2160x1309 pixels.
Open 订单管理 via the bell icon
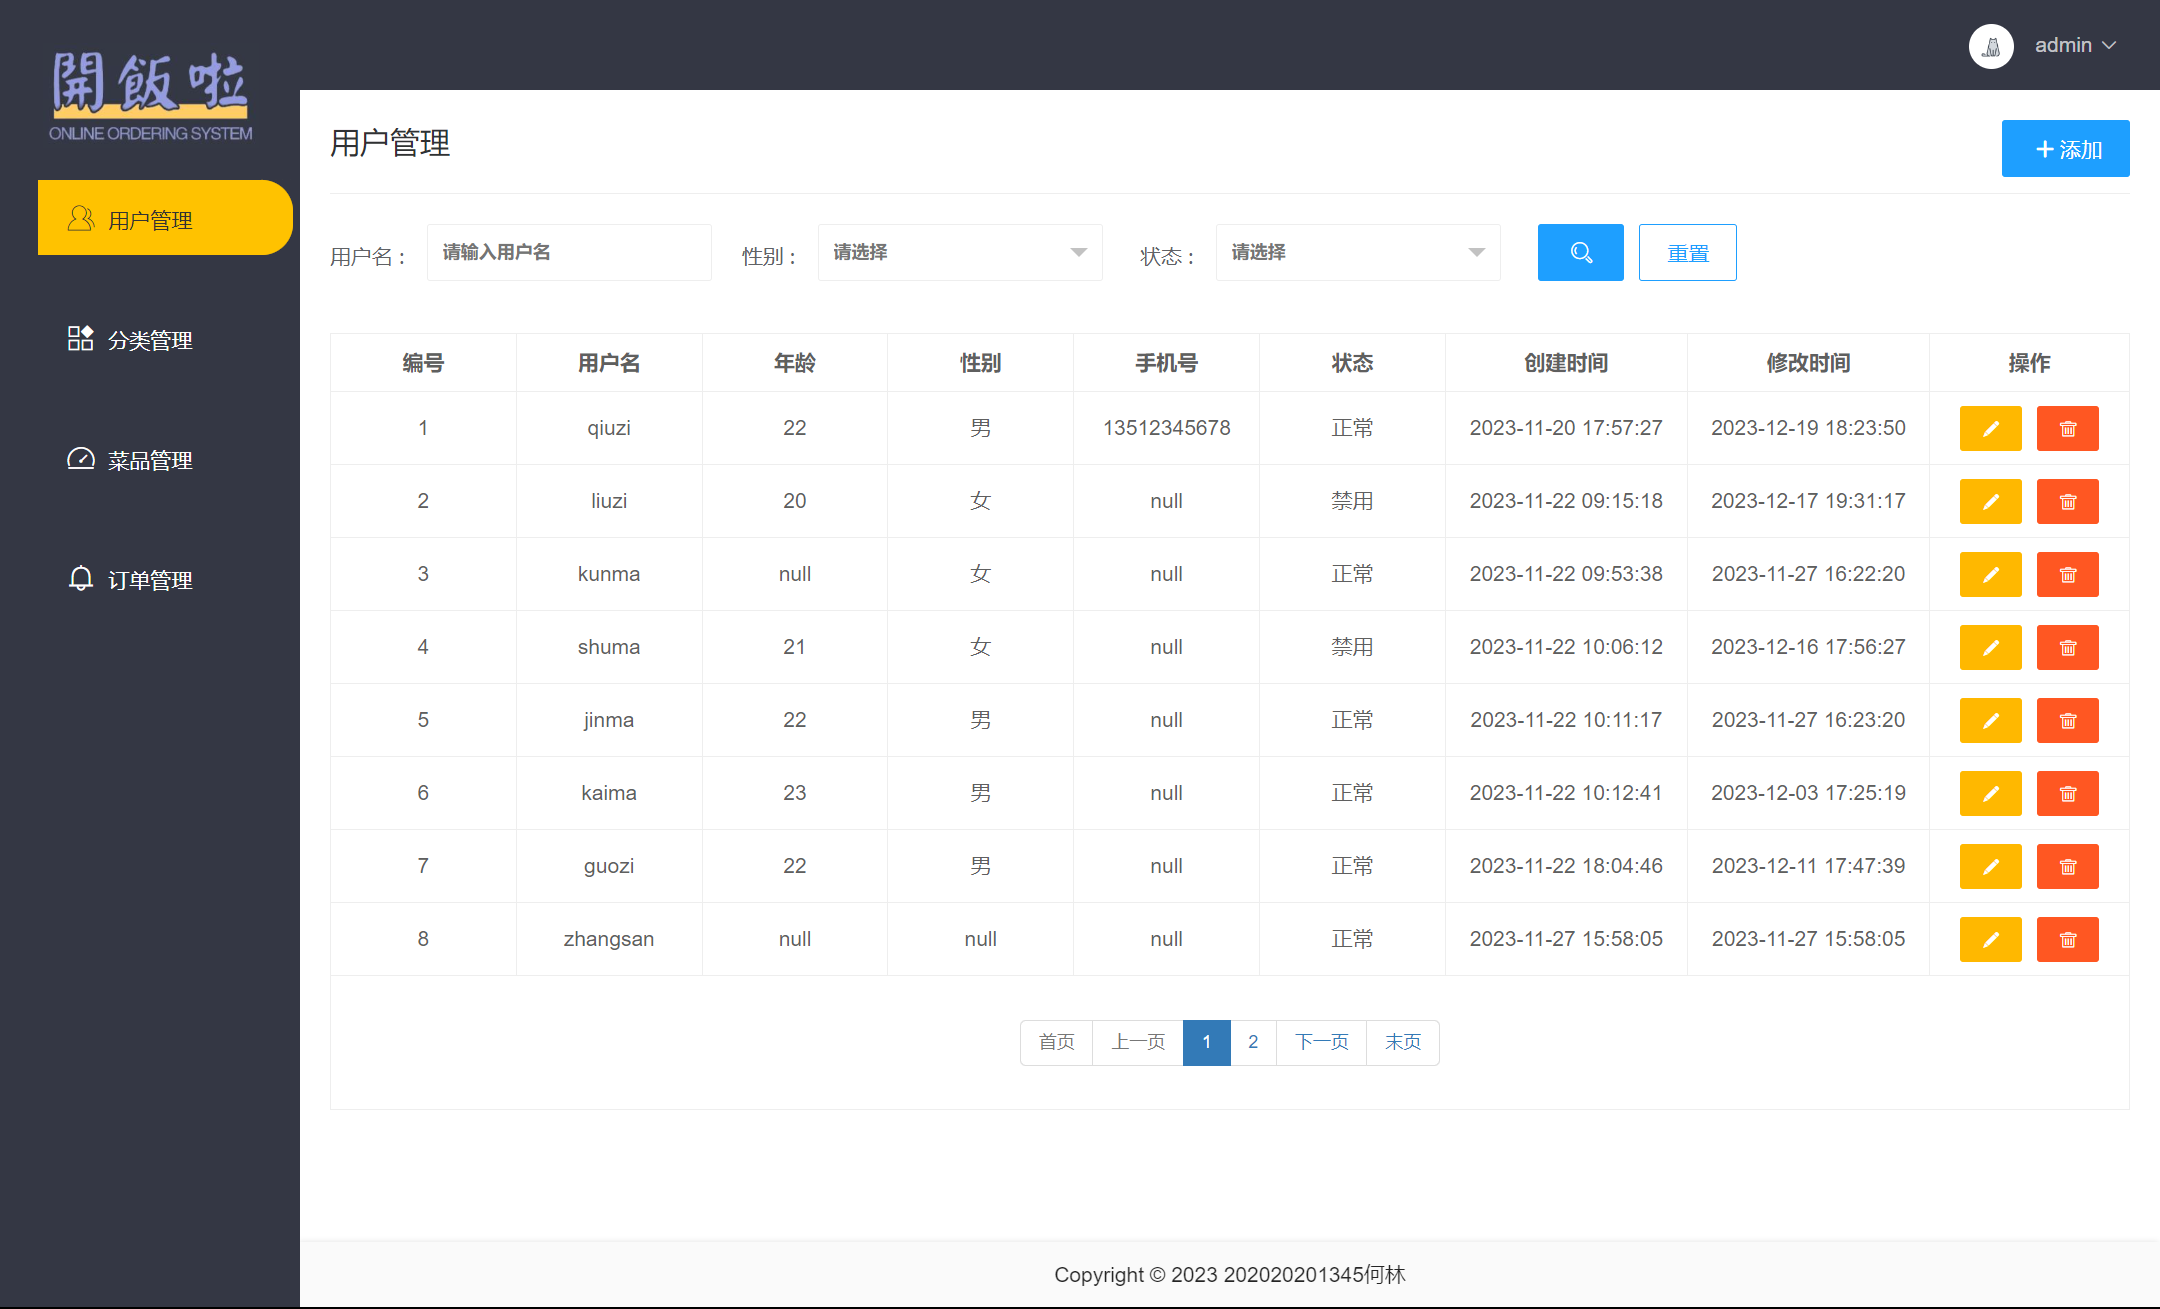click(x=80, y=579)
